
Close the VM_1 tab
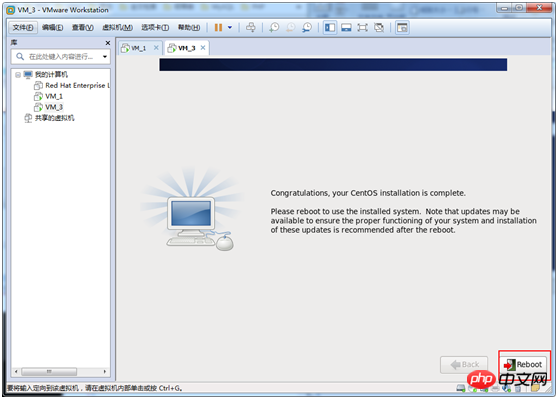pyautogui.click(x=156, y=48)
